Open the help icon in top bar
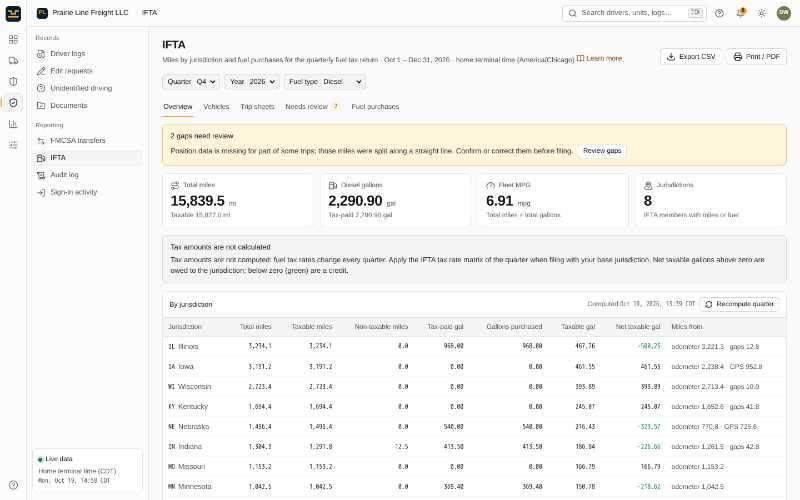800x500 pixels. (719, 13)
